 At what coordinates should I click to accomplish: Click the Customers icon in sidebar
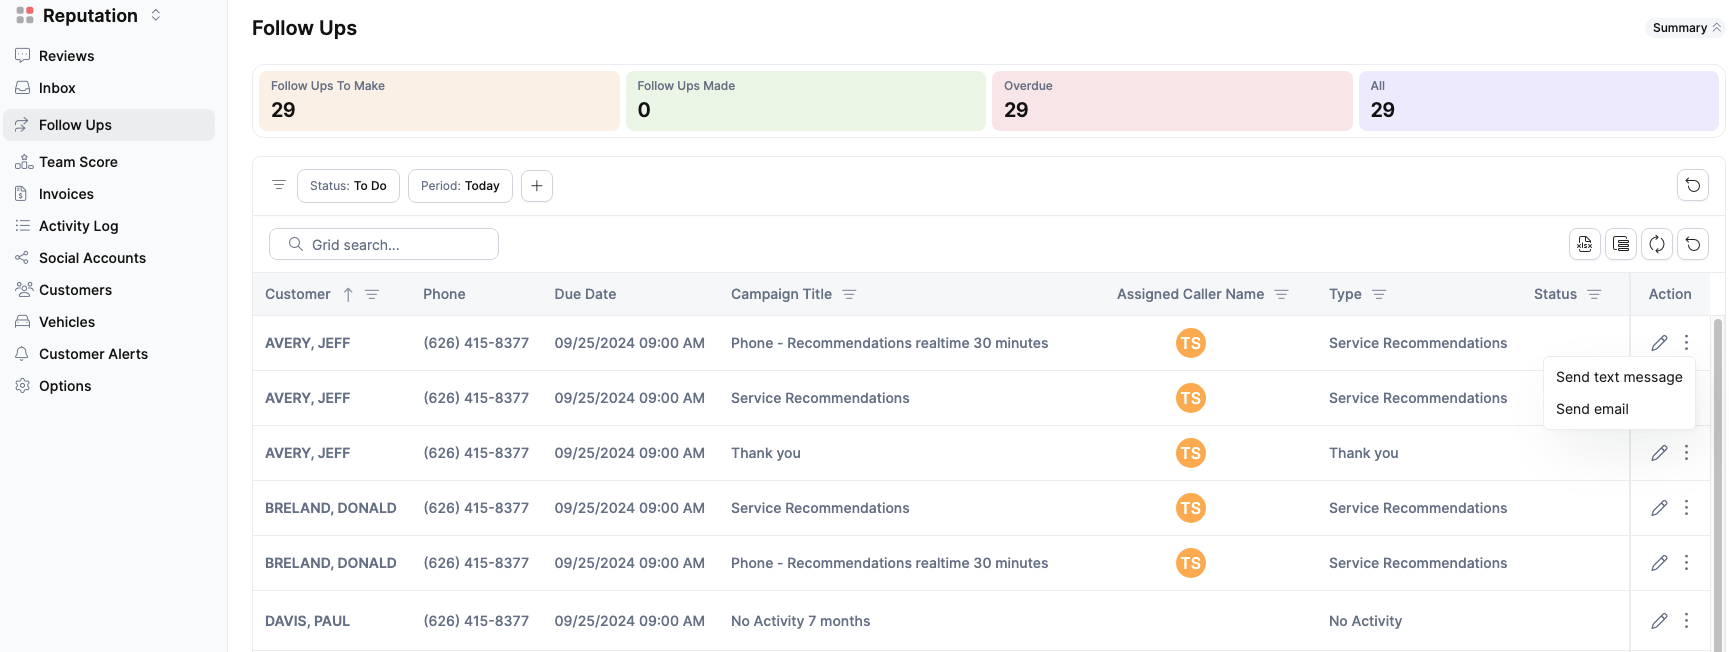23,290
